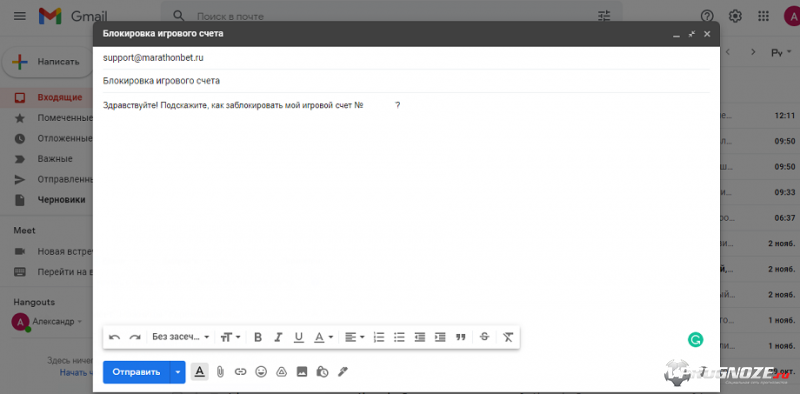The height and width of the screenshot is (394, 800).
Task: Open the text alignment options
Action: pos(355,337)
